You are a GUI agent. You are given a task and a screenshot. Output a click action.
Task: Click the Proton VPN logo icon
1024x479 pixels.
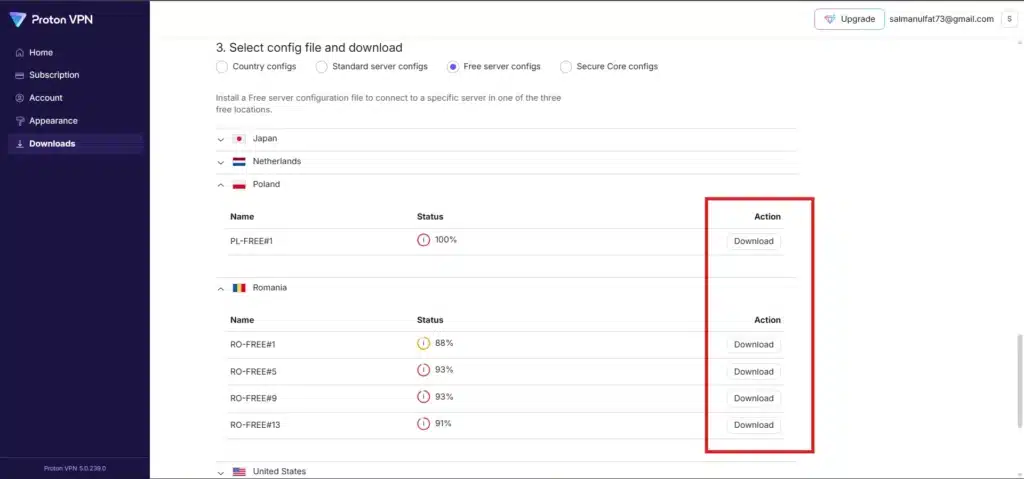pos(18,20)
